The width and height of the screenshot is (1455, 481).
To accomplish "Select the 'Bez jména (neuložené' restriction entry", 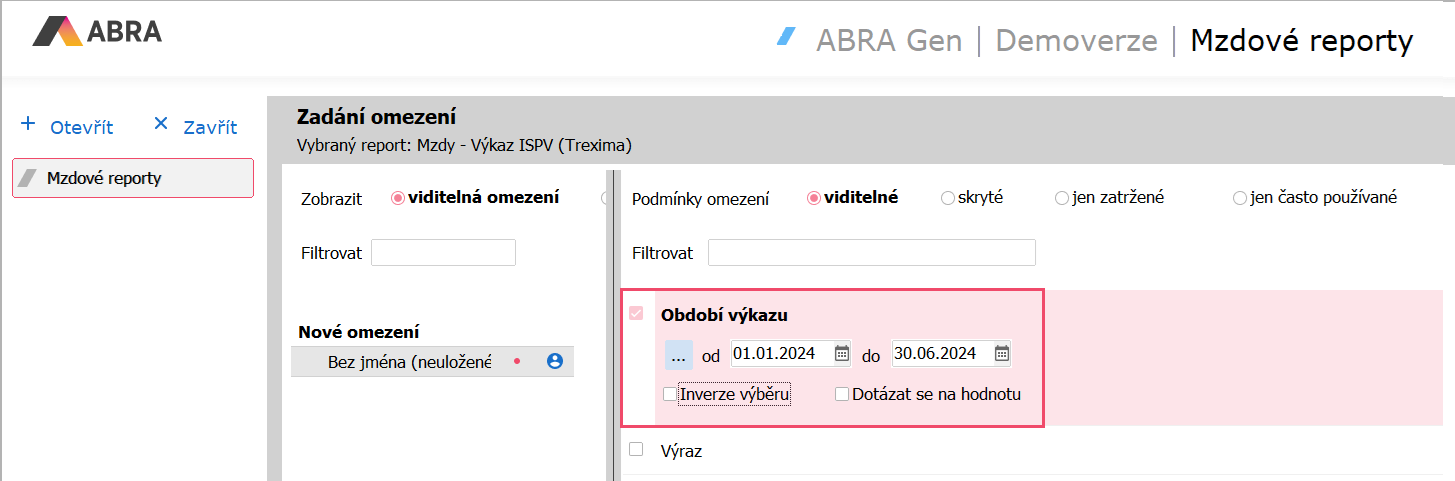I will (x=409, y=362).
